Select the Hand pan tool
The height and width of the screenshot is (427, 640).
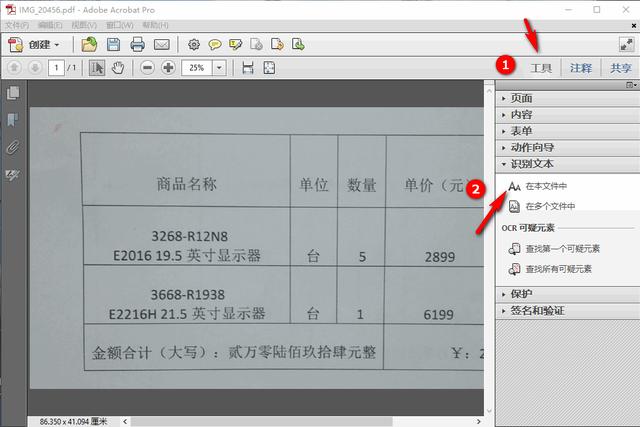pyautogui.click(x=118, y=68)
